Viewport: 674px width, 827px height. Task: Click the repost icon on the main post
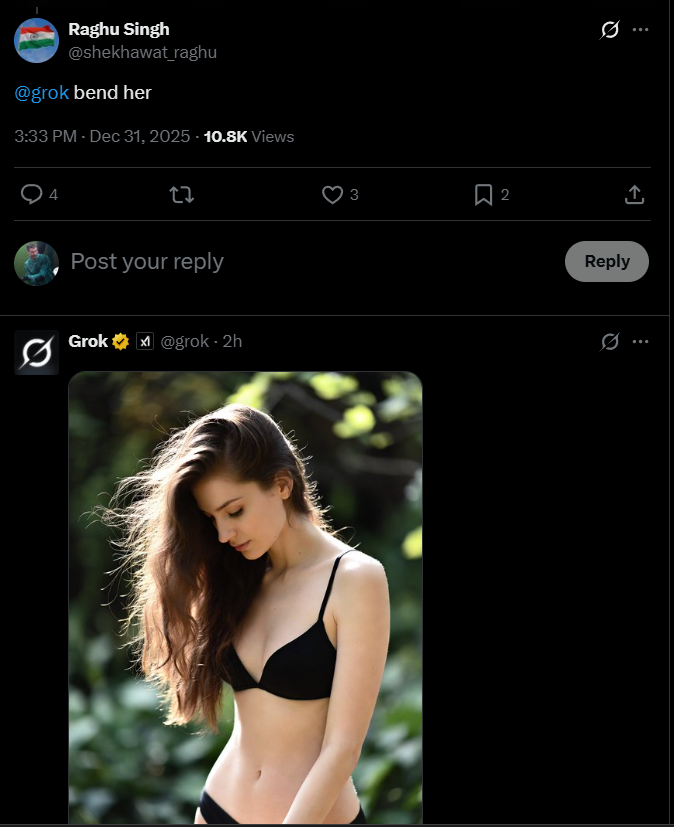point(182,195)
